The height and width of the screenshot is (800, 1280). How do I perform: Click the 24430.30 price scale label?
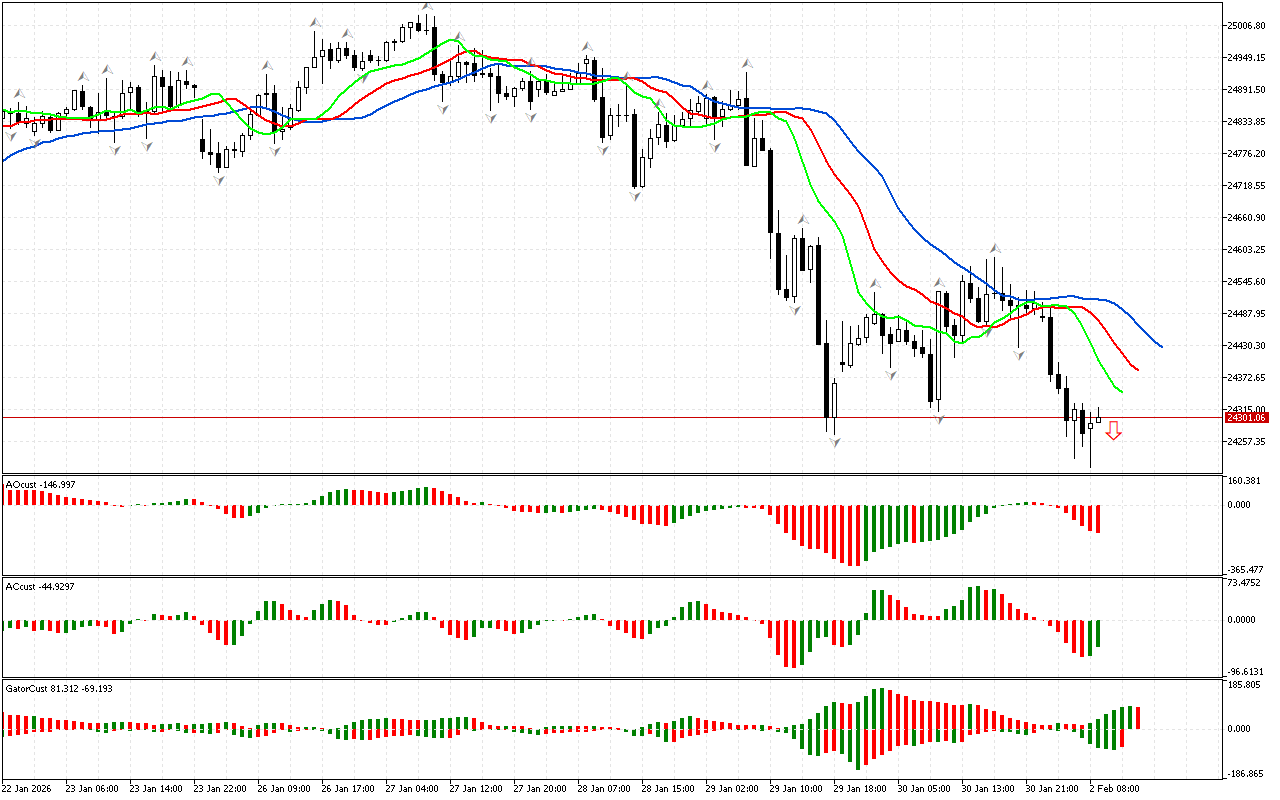click(1247, 346)
